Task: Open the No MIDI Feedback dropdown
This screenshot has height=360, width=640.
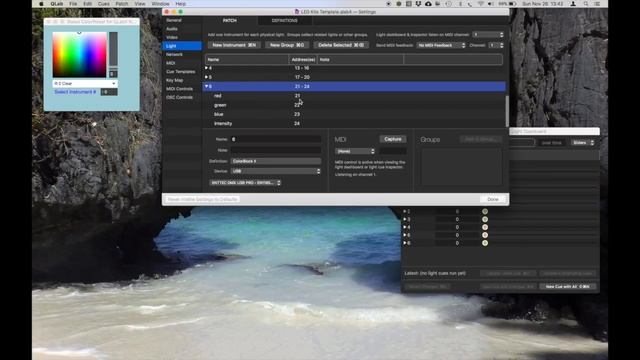Action: coord(441,45)
